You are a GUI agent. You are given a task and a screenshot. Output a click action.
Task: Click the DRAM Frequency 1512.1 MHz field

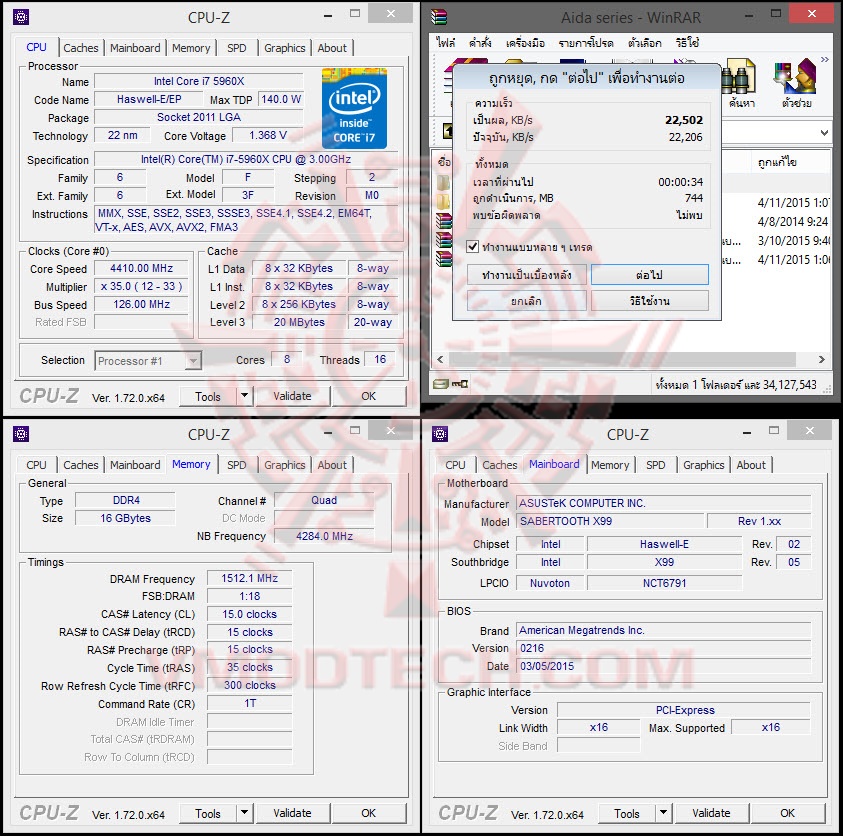249,578
